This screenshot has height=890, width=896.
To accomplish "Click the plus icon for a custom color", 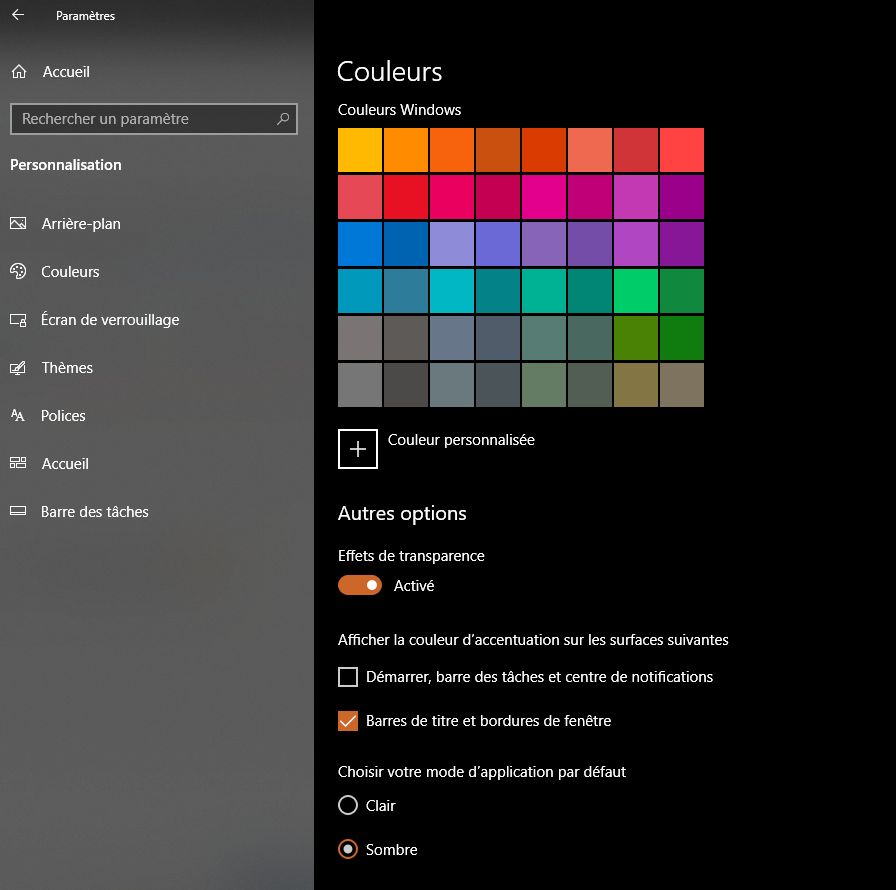I will click(x=358, y=449).
